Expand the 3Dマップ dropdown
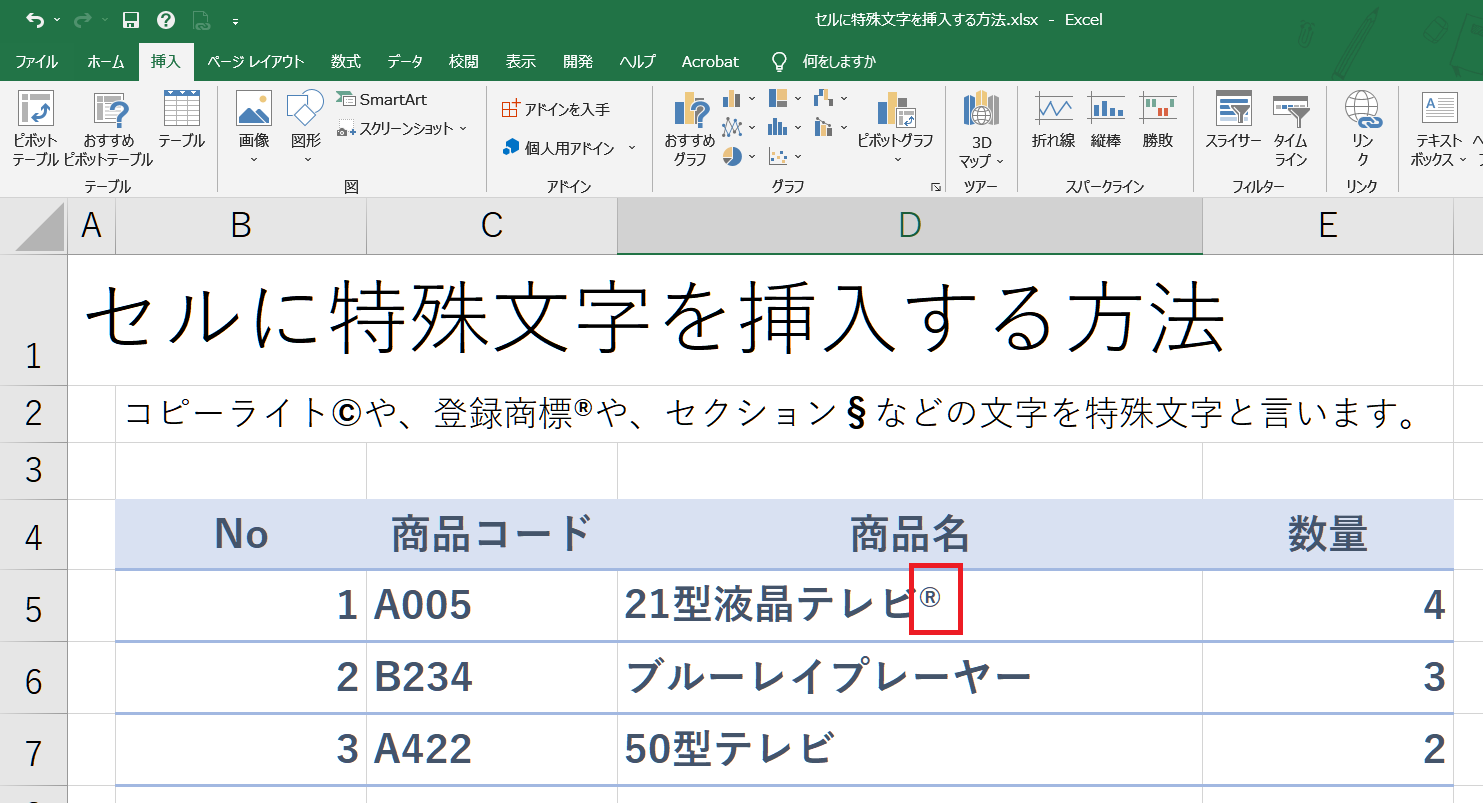 [x=999, y=161]
